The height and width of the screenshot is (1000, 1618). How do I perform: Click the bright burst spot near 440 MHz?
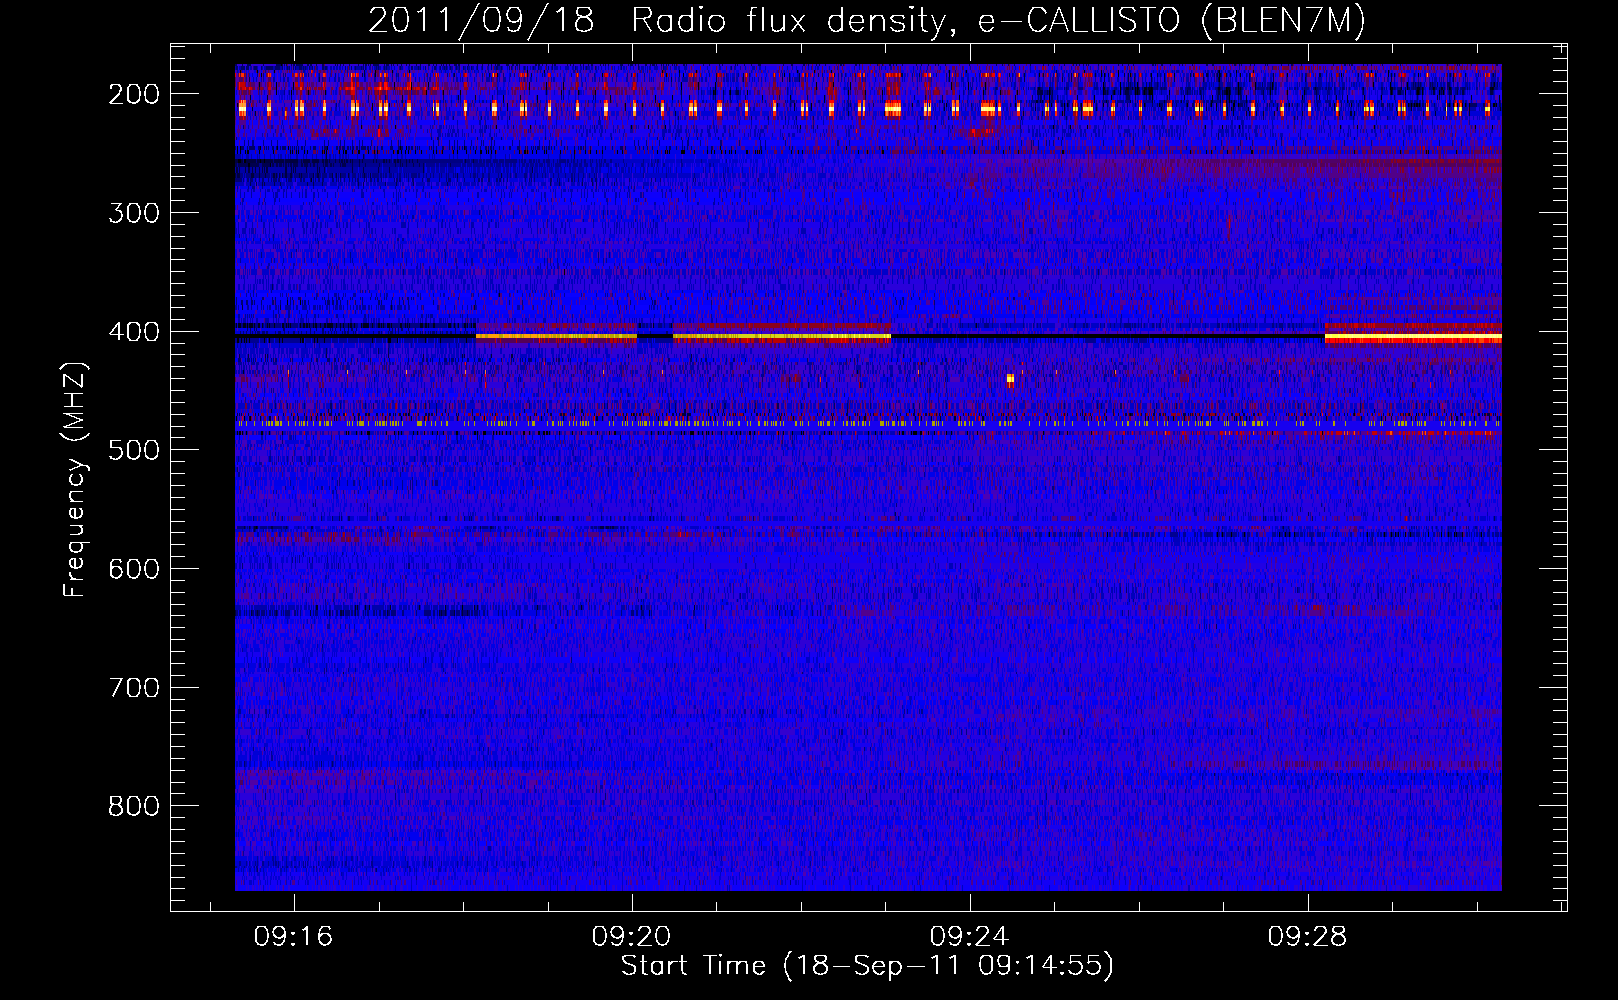tap(1010, 379)
